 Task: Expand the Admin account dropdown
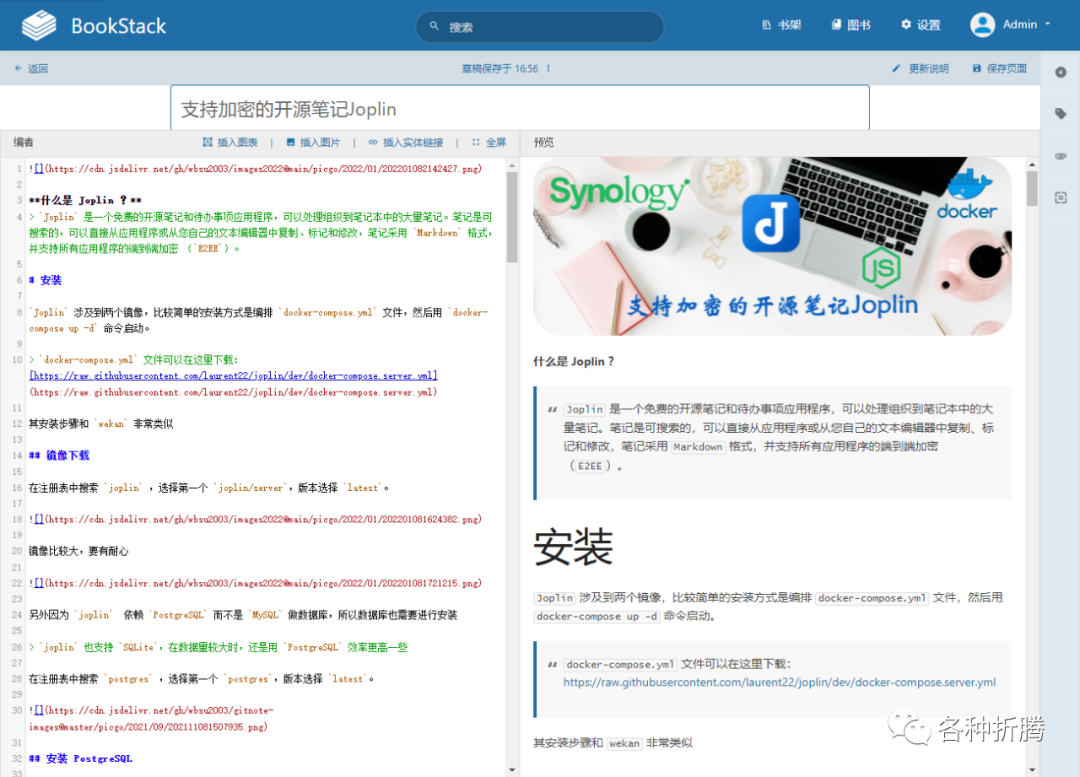1048,24
